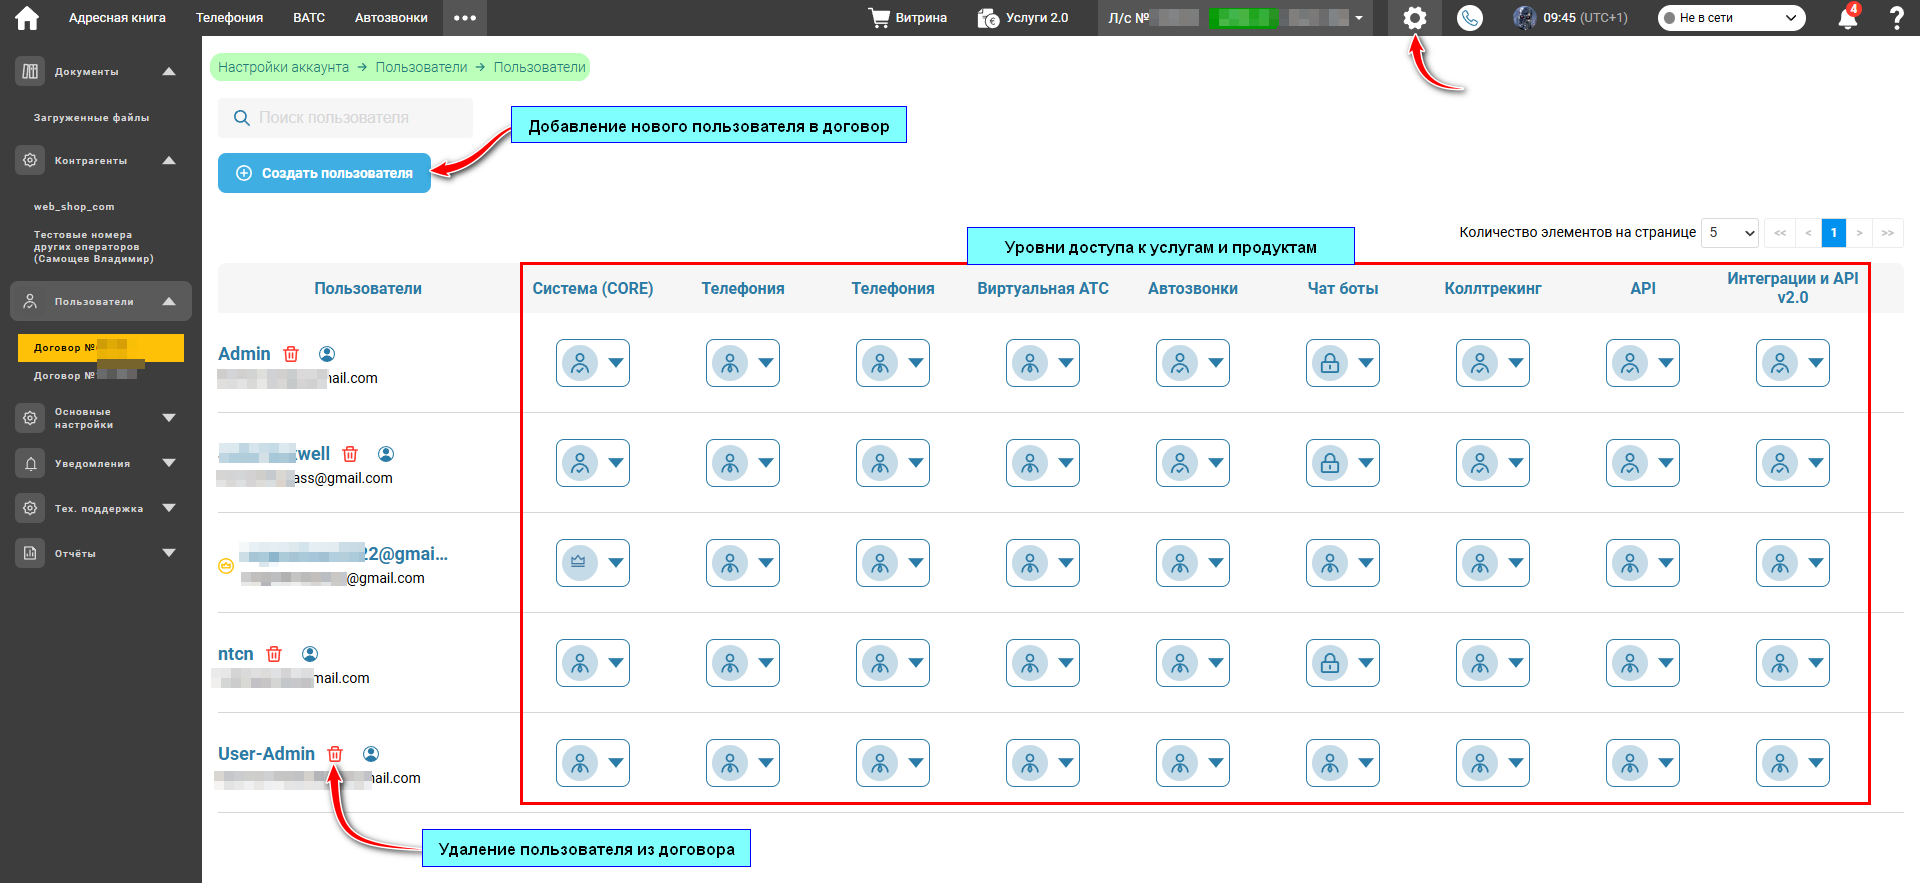The image size is (1920, 883).
Task: Click magnifier icon in user search
Action: (x=241, y=118)
